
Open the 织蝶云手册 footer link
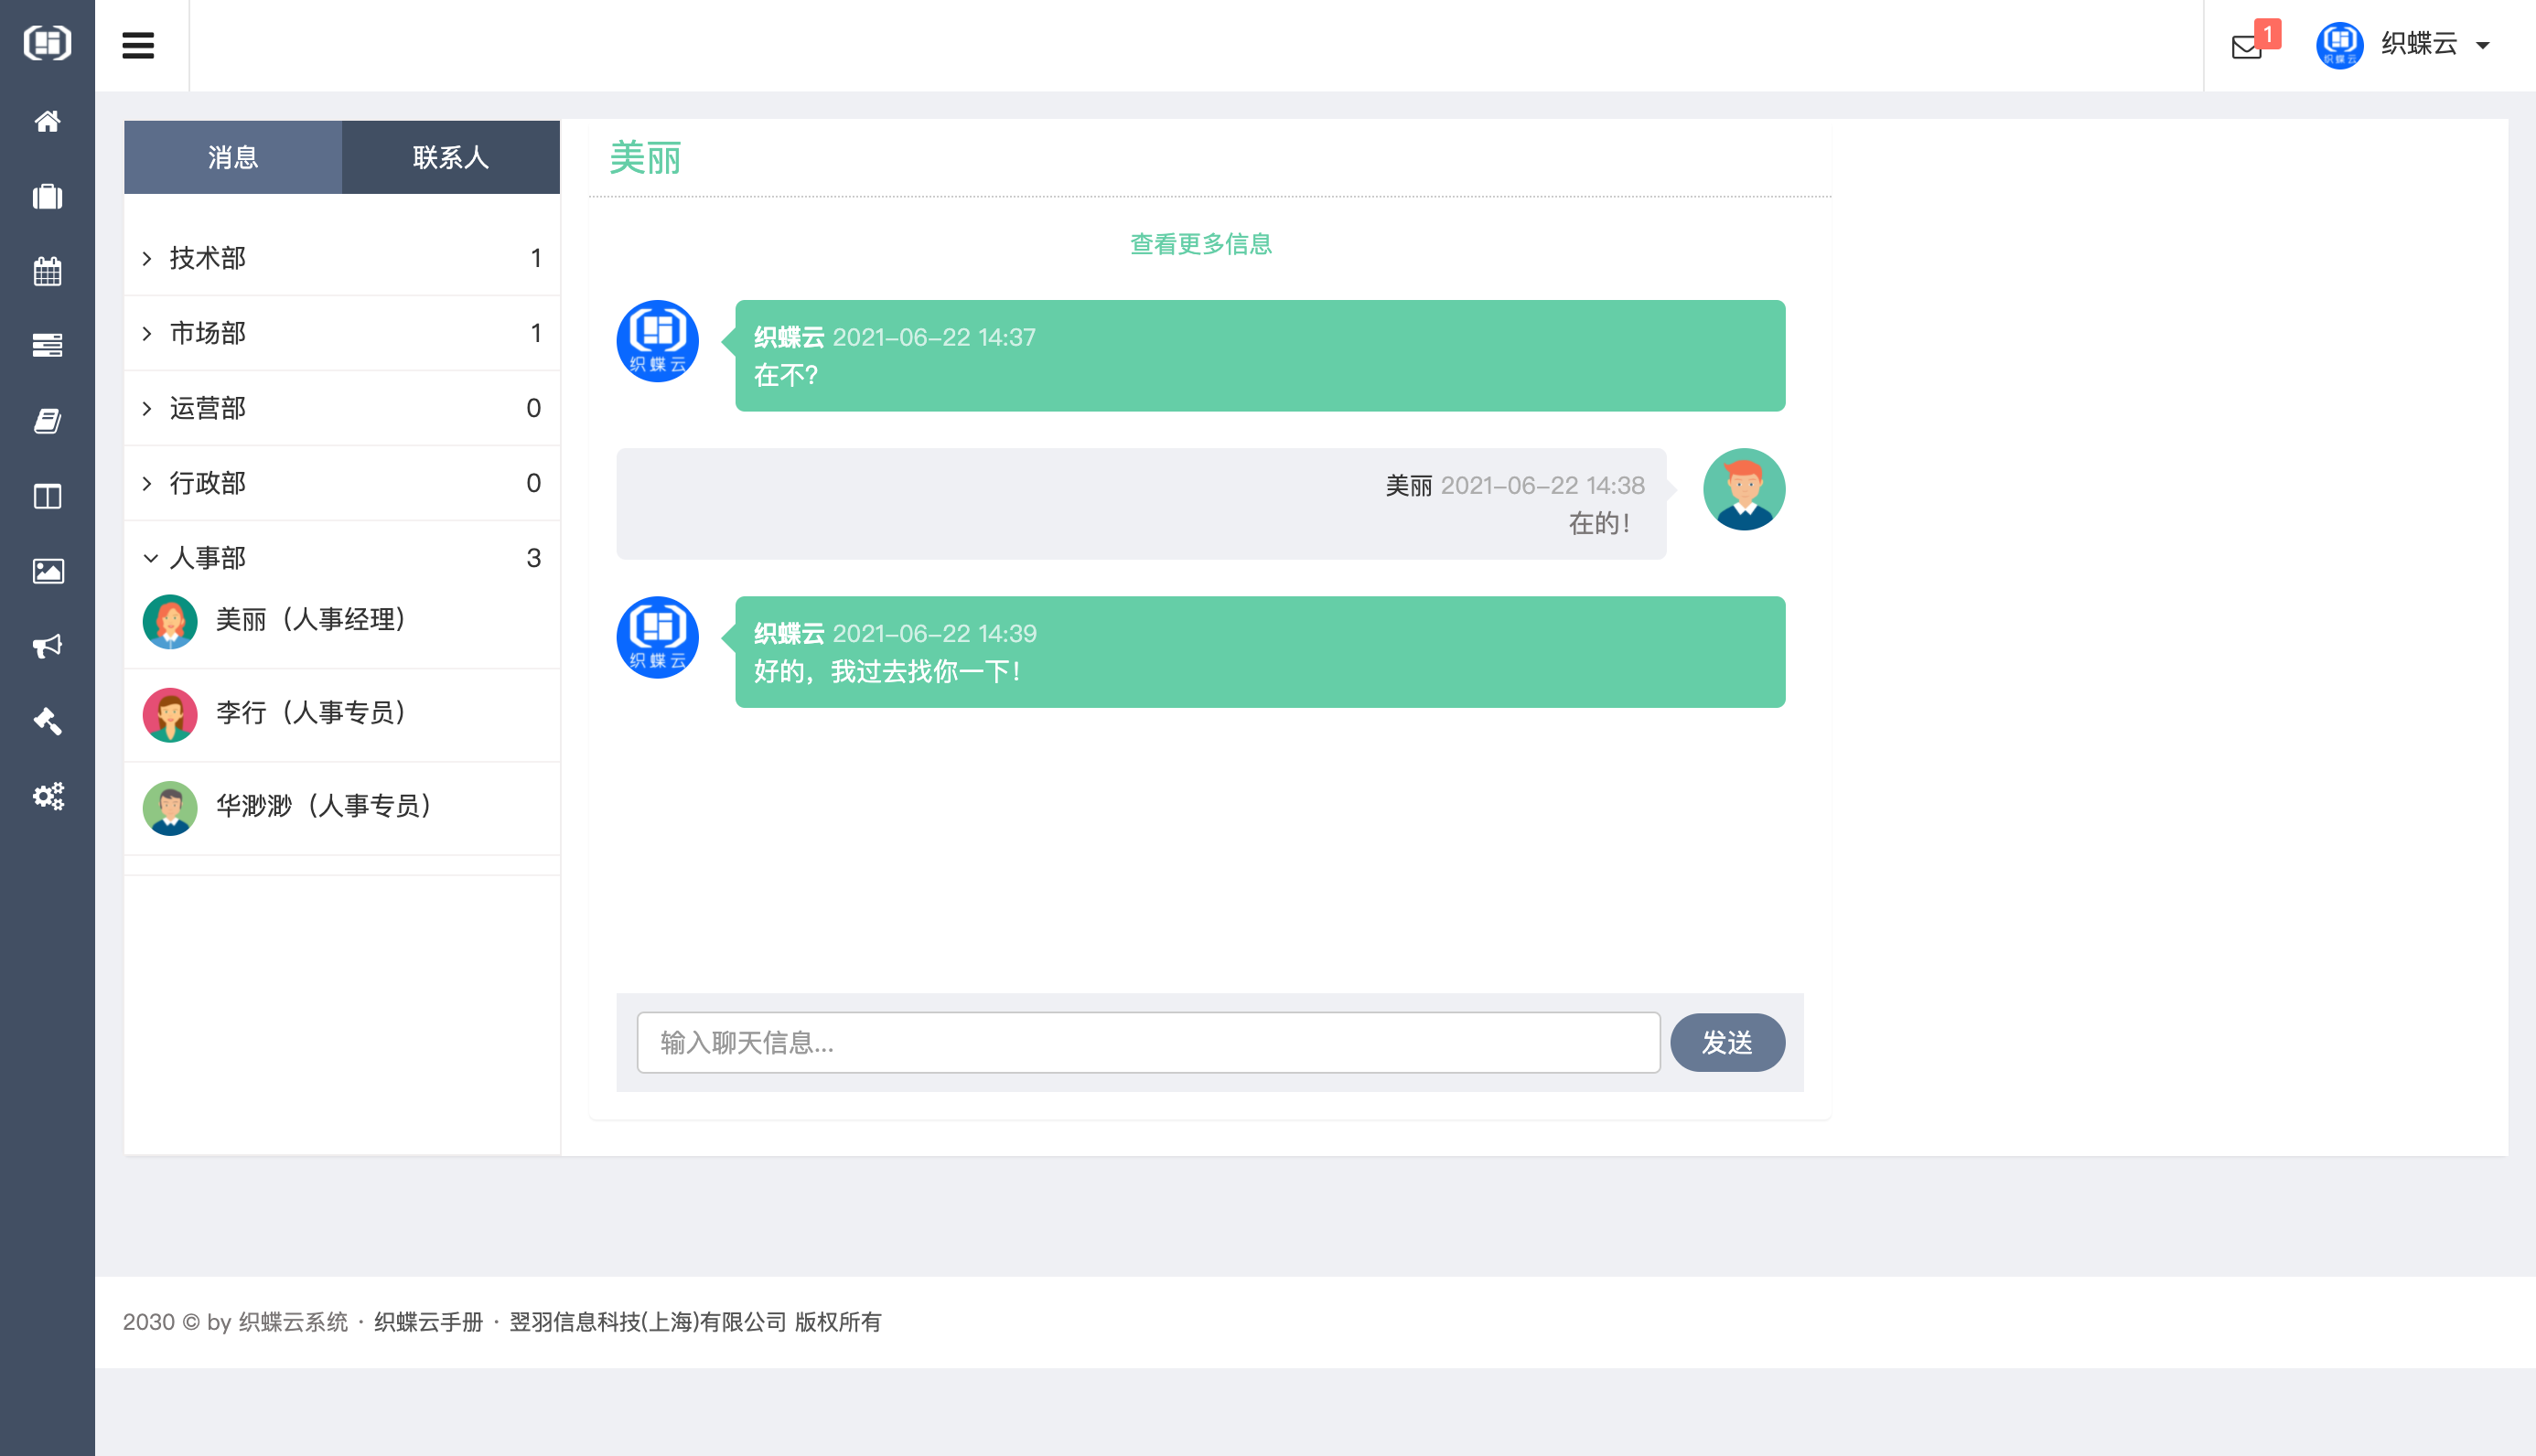[428, 1322]
